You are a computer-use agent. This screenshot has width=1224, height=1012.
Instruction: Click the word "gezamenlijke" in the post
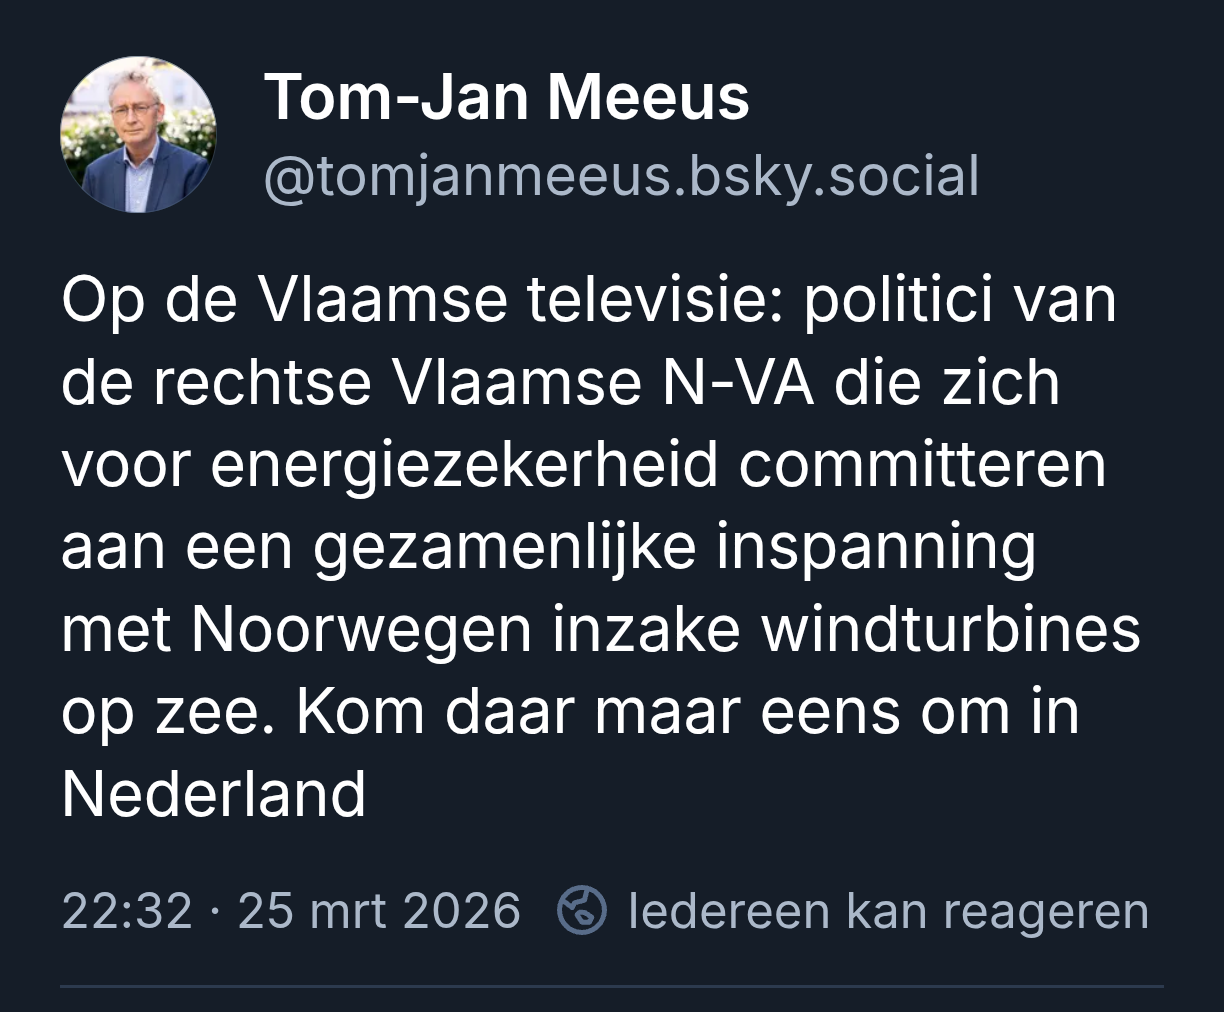tap(506, 548)
